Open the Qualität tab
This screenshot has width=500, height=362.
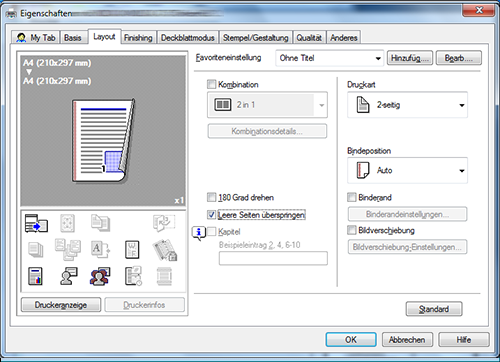(309, 38)
